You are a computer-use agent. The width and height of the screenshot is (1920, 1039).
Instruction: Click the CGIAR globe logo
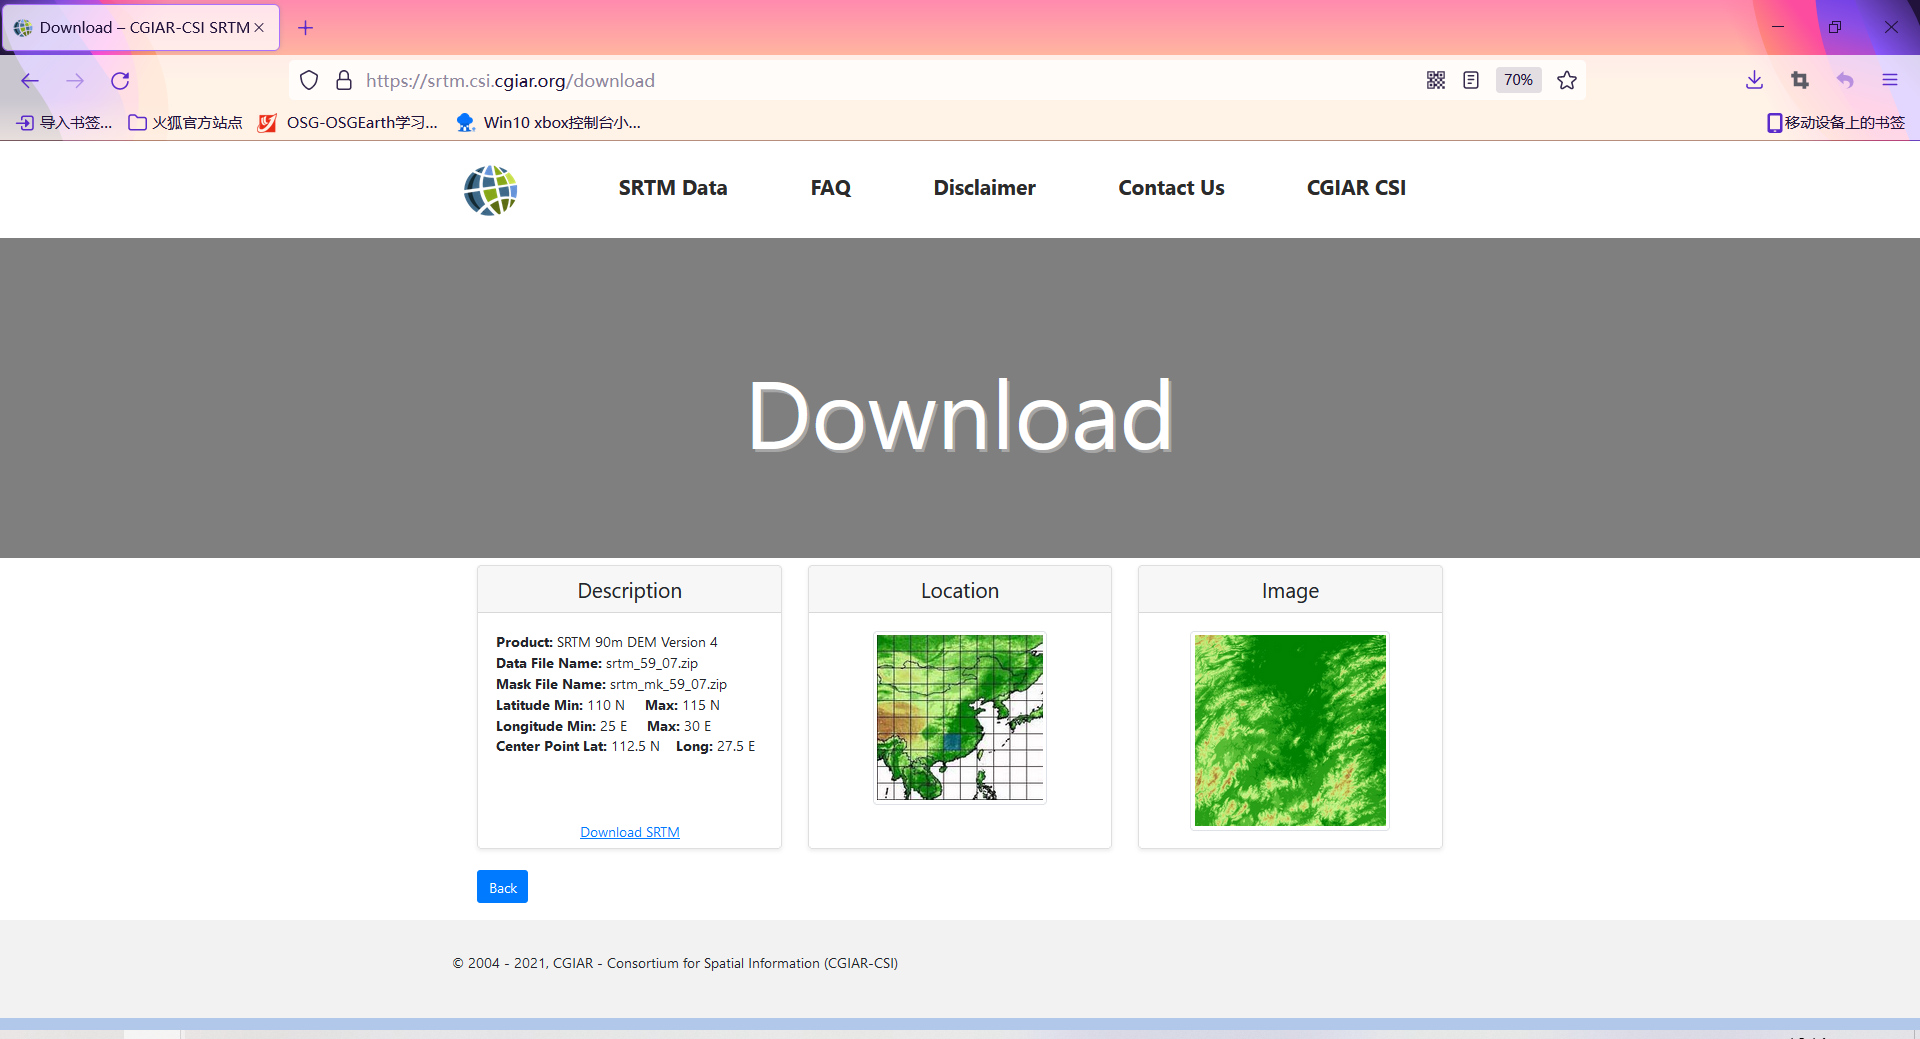pos(490,190)
